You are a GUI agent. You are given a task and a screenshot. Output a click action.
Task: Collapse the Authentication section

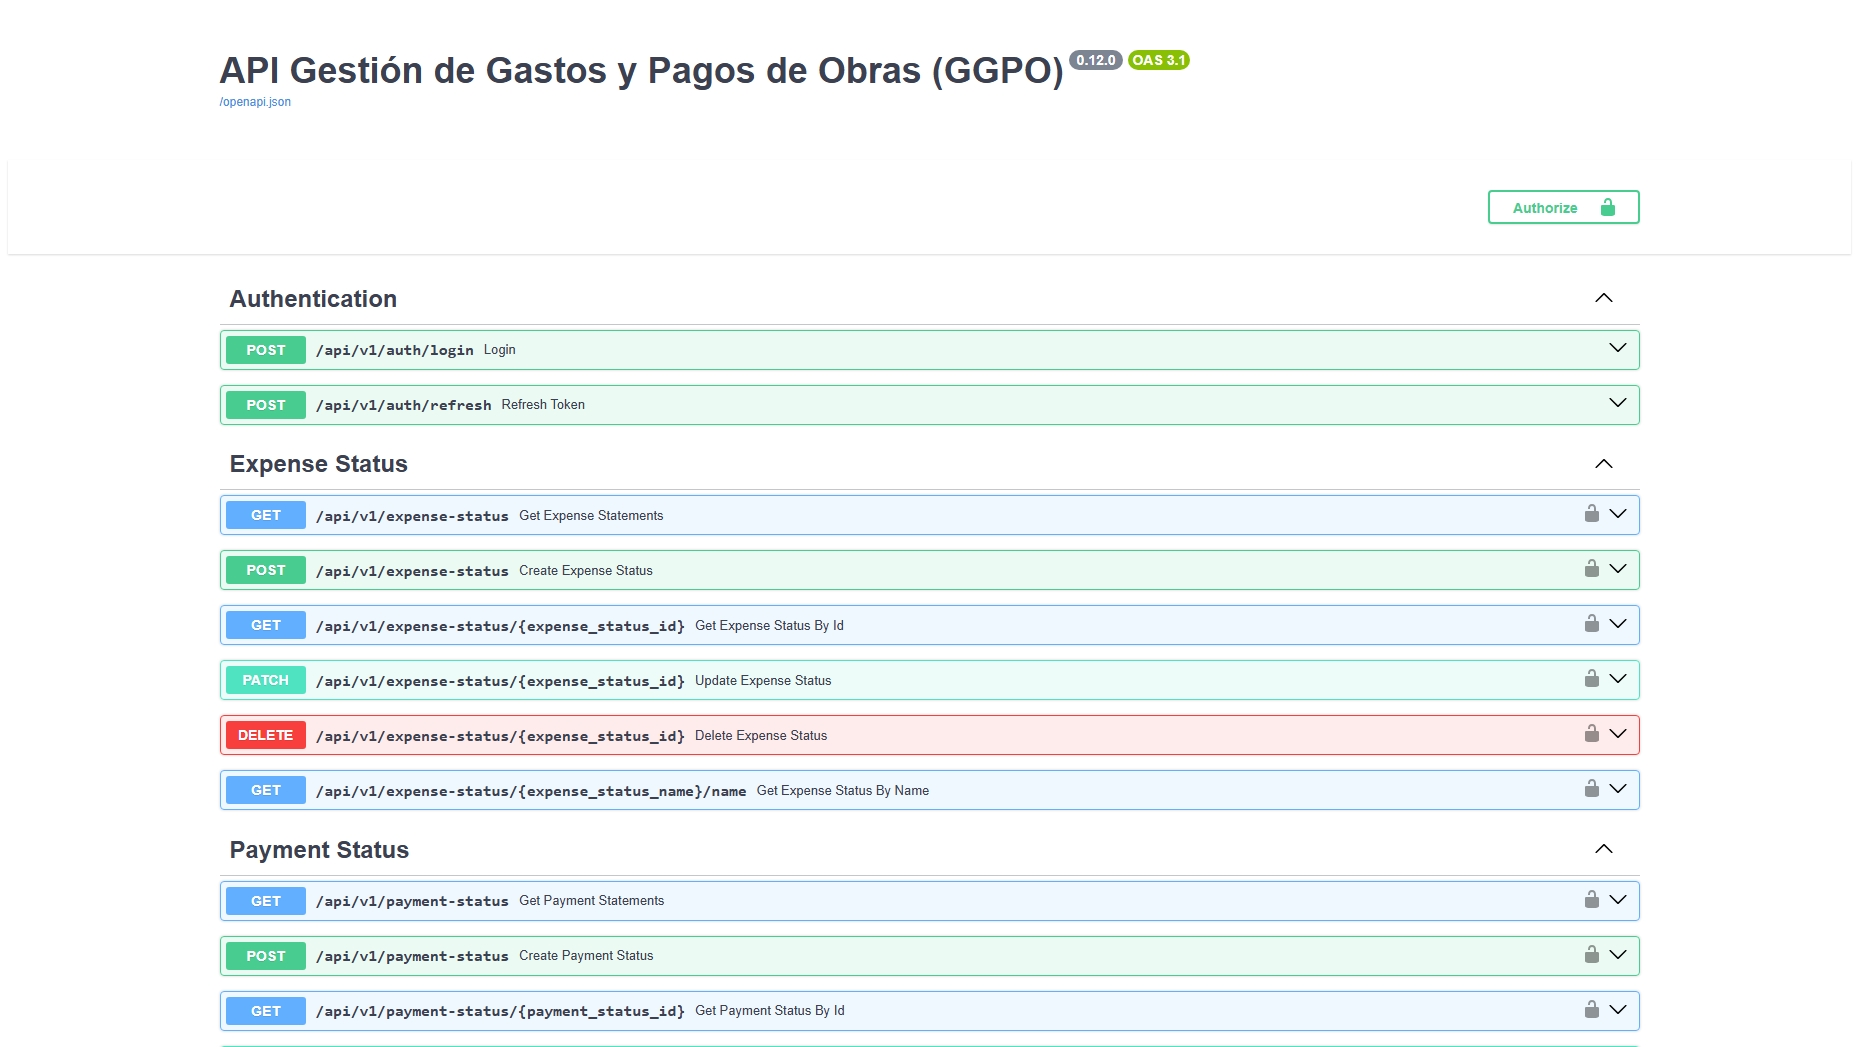[1604, 297]
